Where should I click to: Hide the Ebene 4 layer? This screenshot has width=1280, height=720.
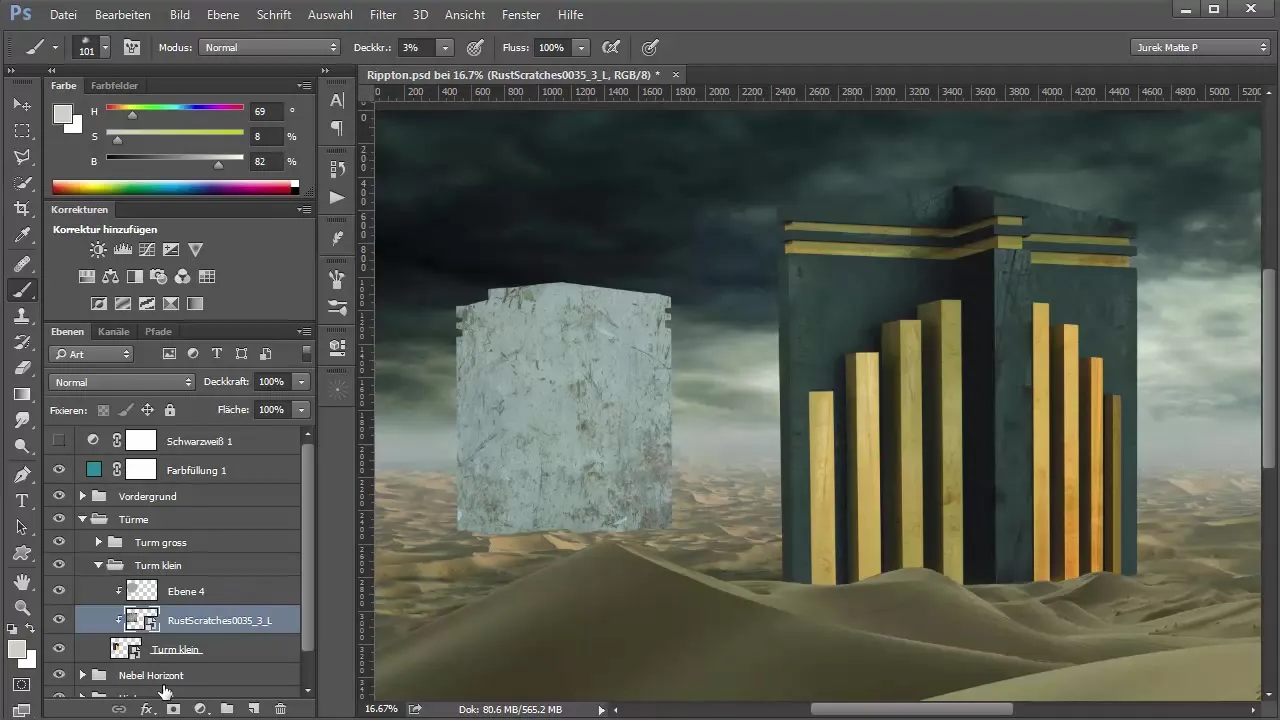tap(59, 591)
